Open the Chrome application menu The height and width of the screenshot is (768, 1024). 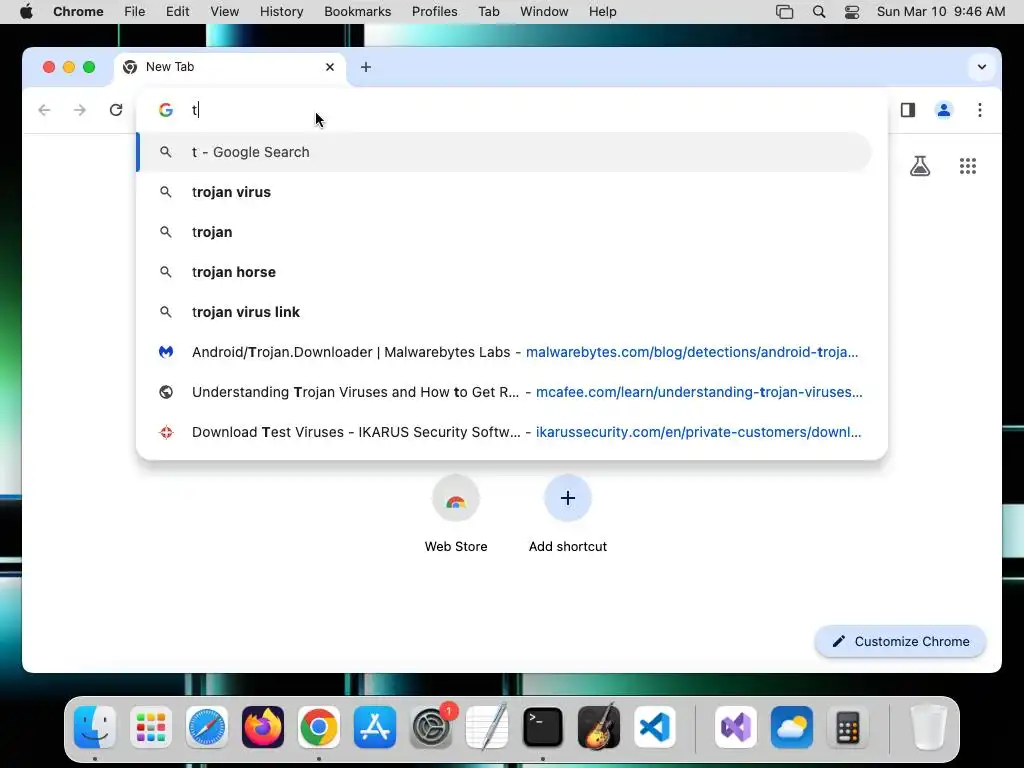click(78, 12)
